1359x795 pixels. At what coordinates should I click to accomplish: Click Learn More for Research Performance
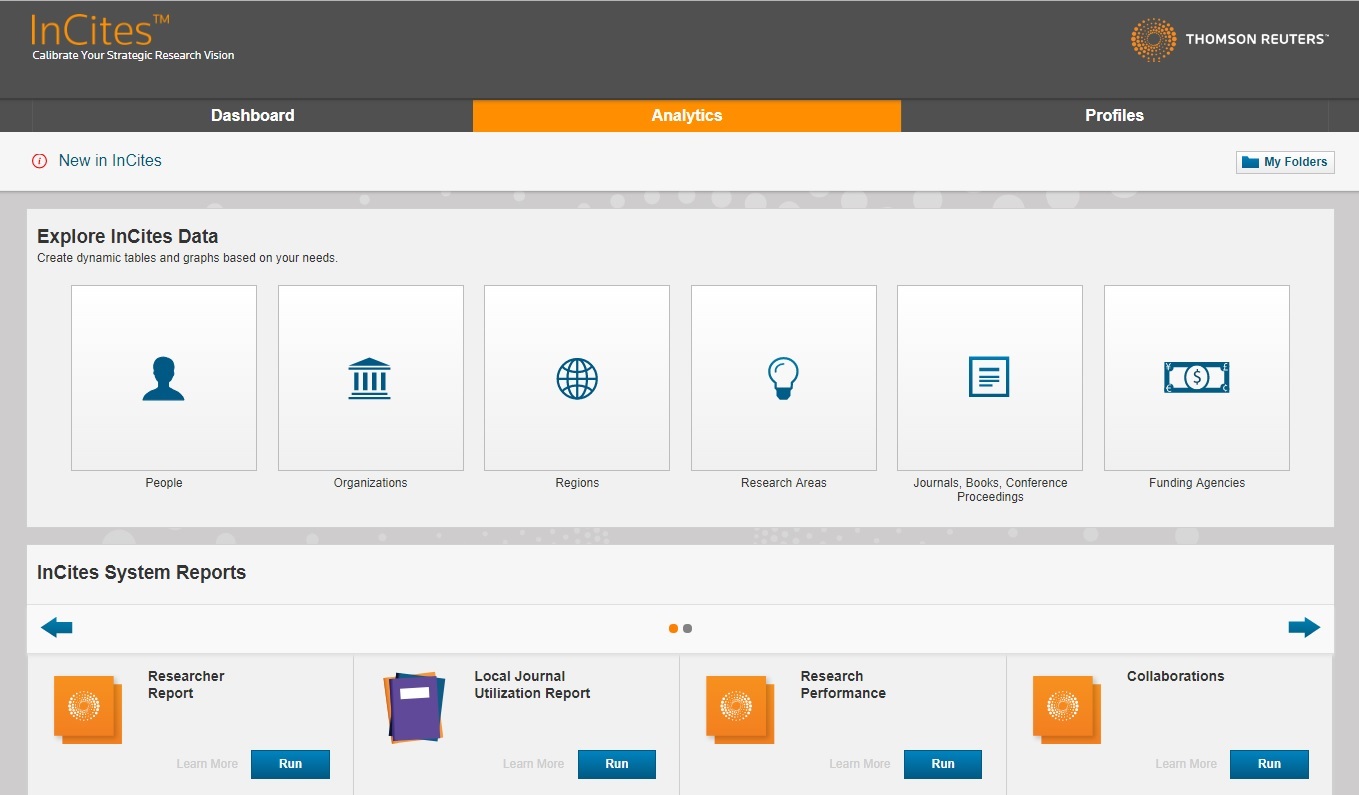click(x=859, y=764)
